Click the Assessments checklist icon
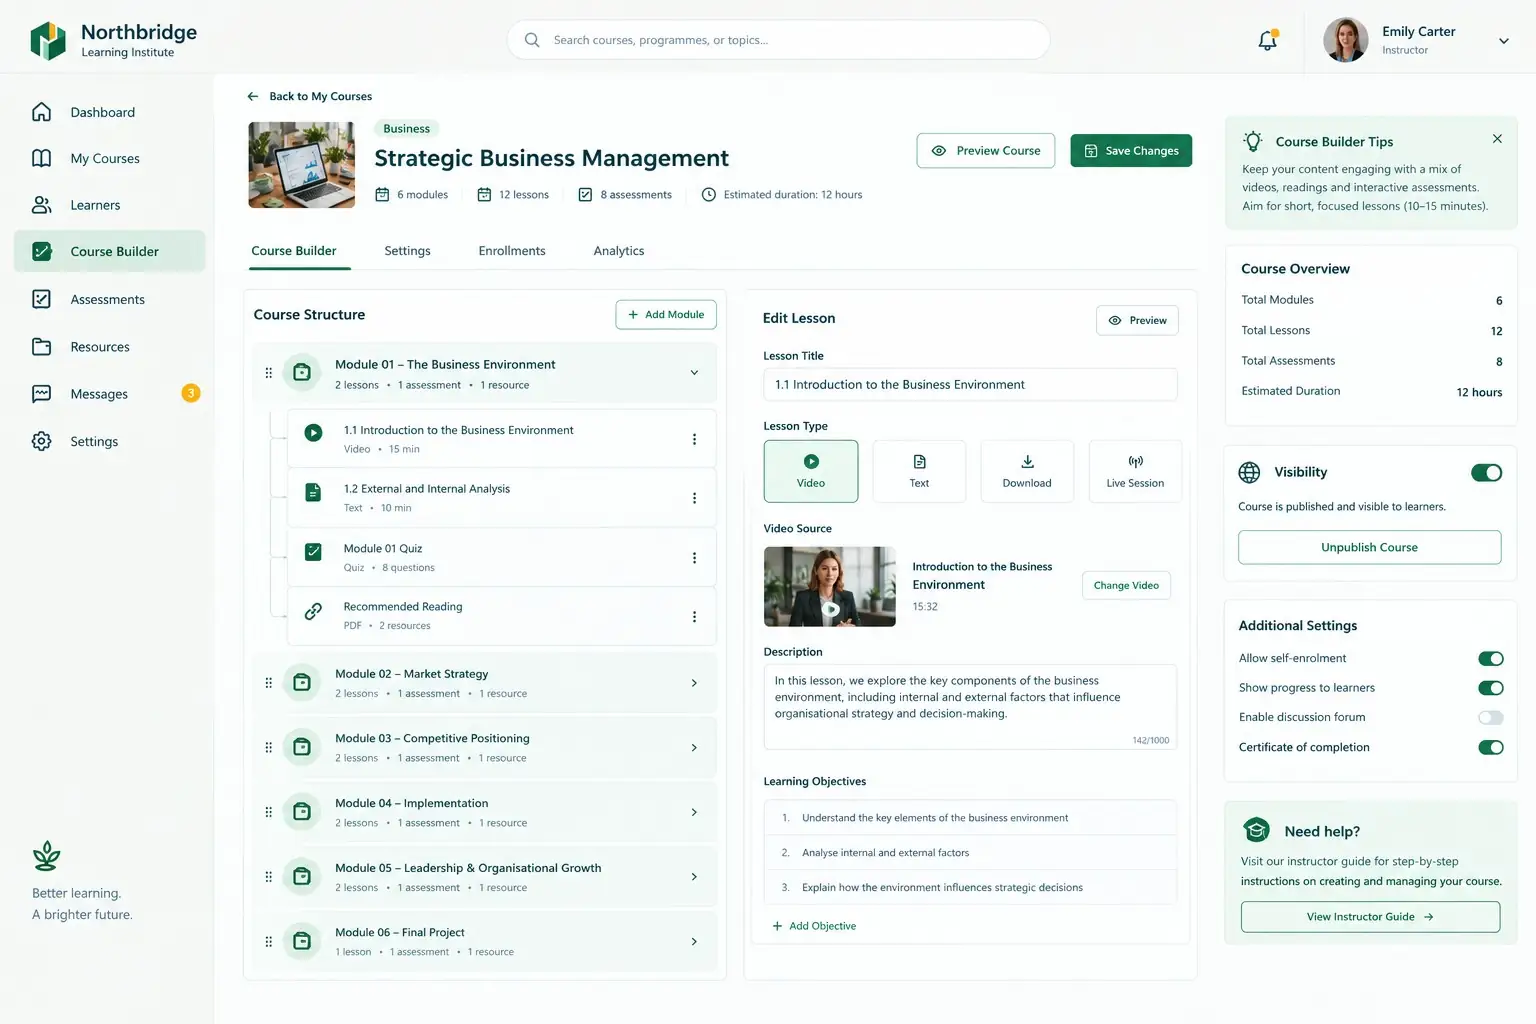The height and width of the screenshot is (1024, 1536). tap(41, 299)
